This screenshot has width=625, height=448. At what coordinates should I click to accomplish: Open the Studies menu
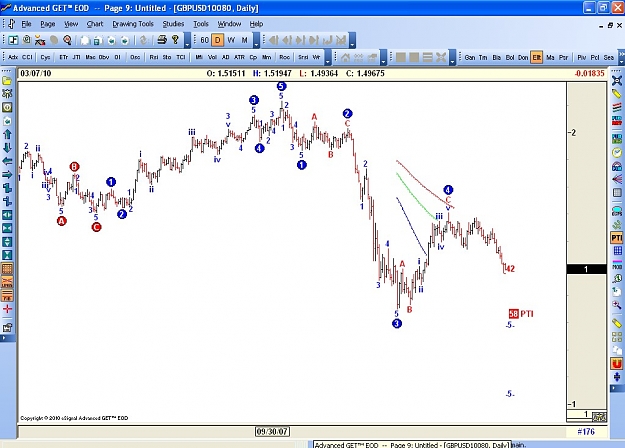click(173, 24)
